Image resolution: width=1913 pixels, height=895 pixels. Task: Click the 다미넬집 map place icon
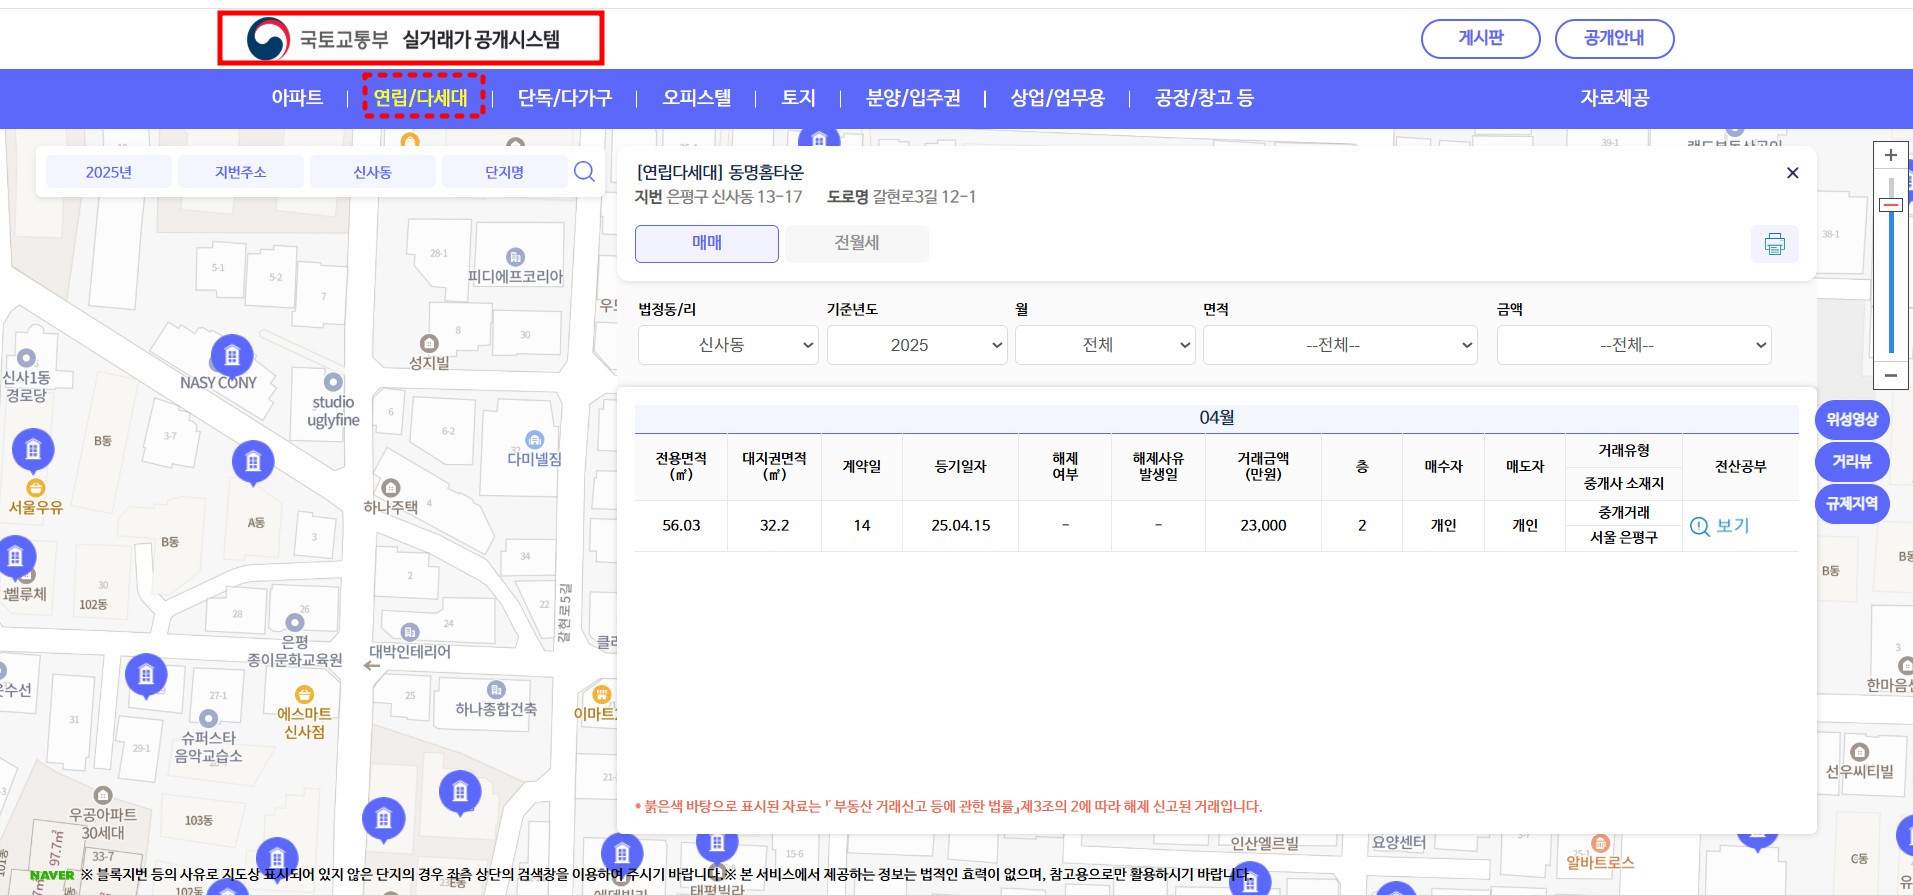(x=535, y=439)
